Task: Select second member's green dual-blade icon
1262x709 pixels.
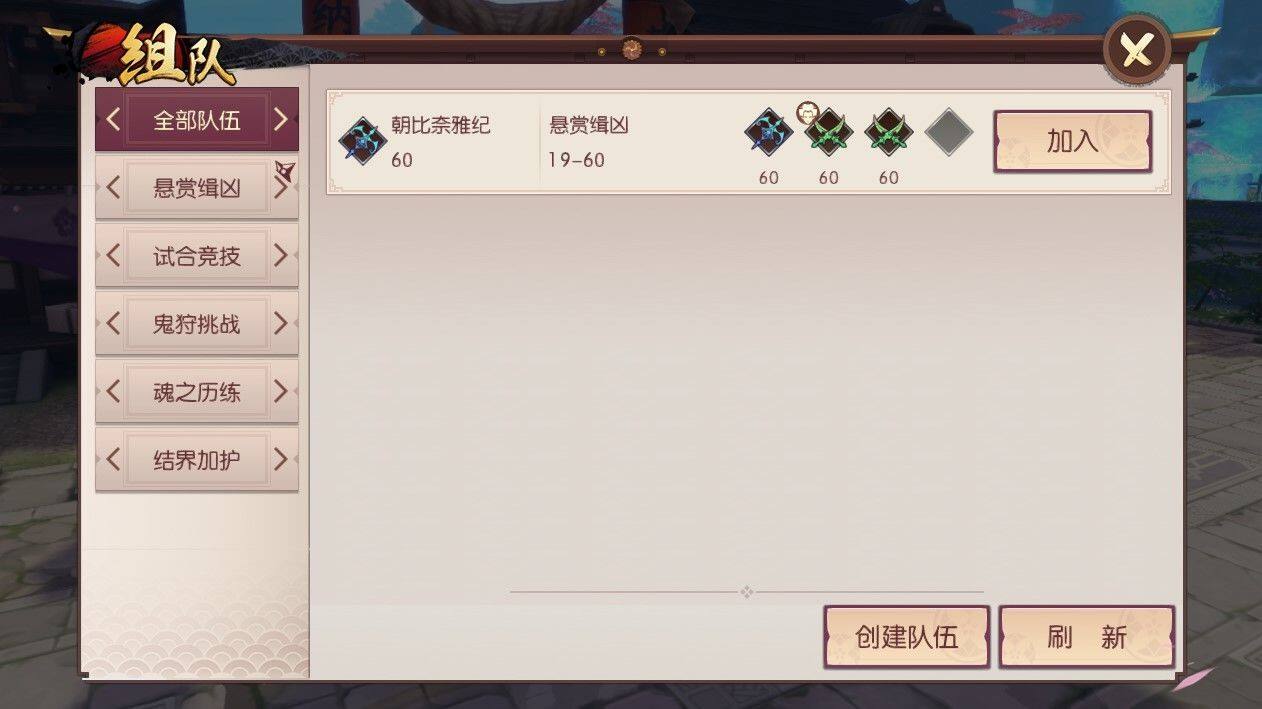Action: 829,133
